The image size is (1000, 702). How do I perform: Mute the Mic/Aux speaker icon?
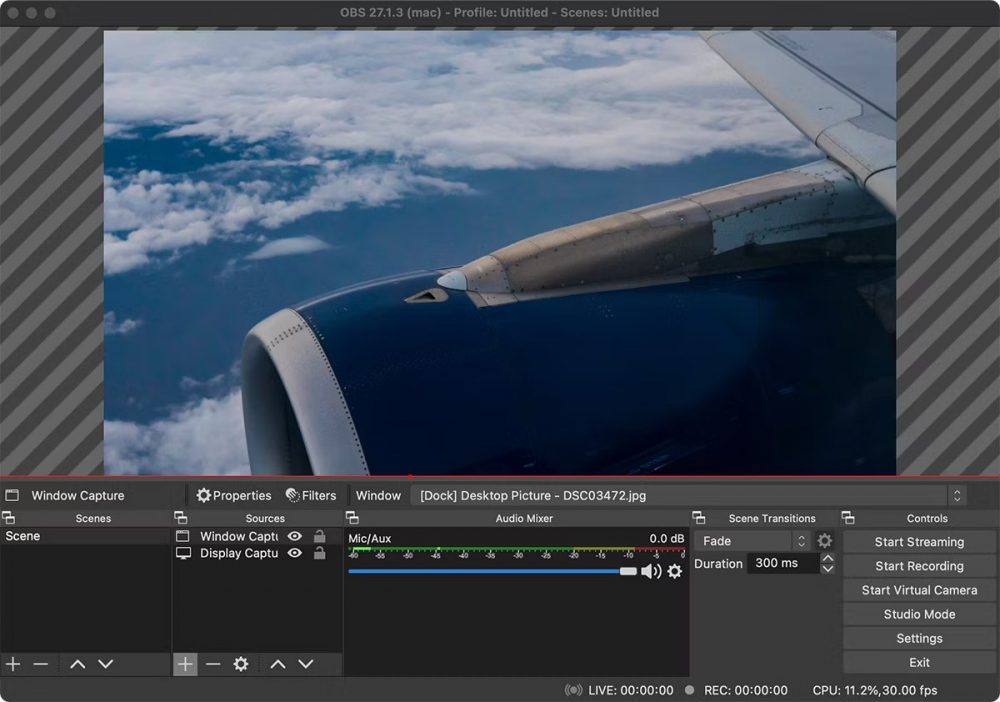pyautogui.click(x=651, y=571)
